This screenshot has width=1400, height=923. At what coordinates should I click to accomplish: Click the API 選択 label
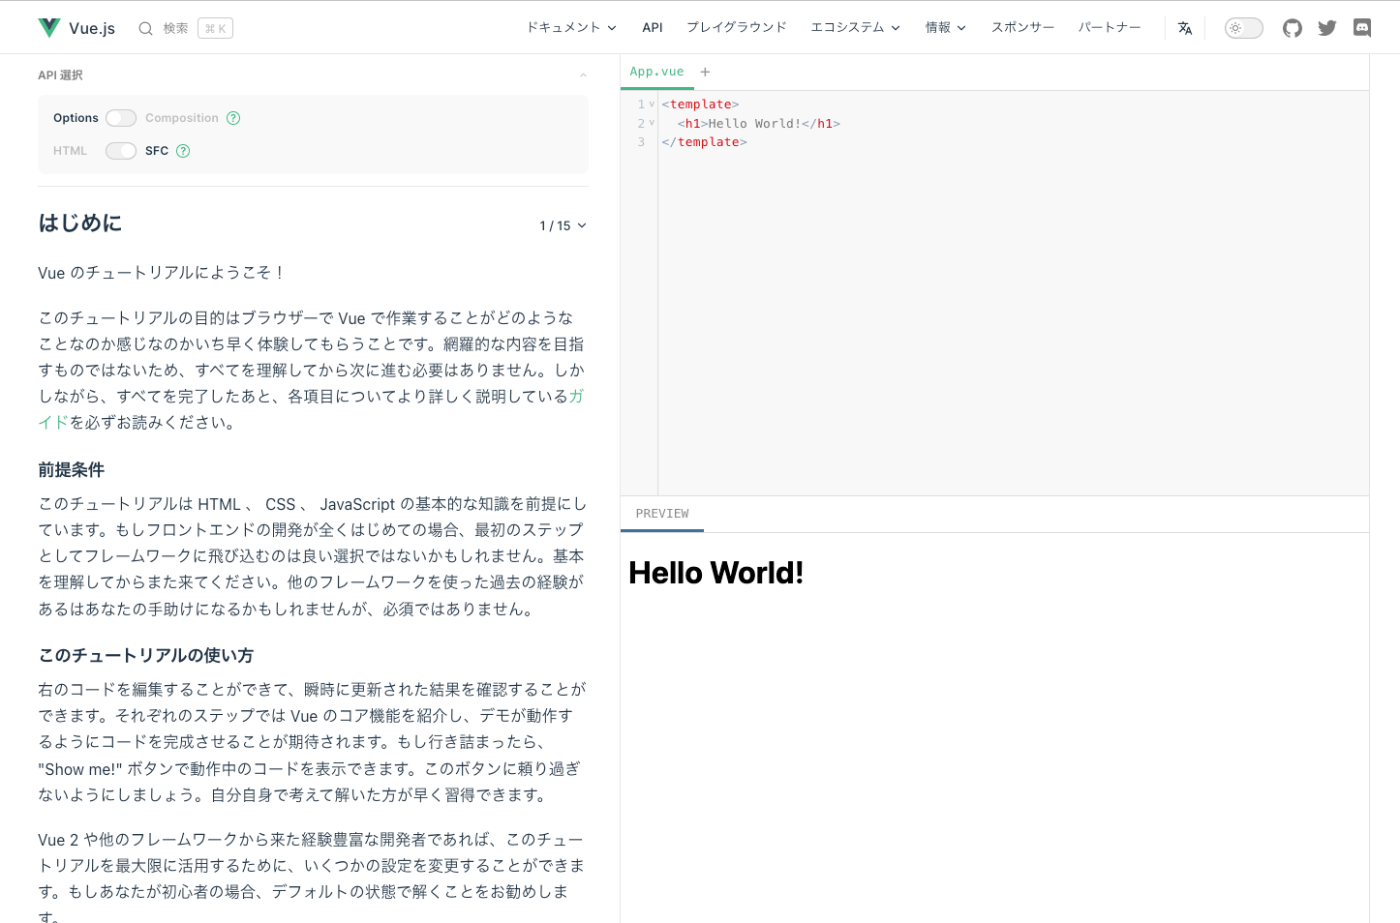click(60, 75)
